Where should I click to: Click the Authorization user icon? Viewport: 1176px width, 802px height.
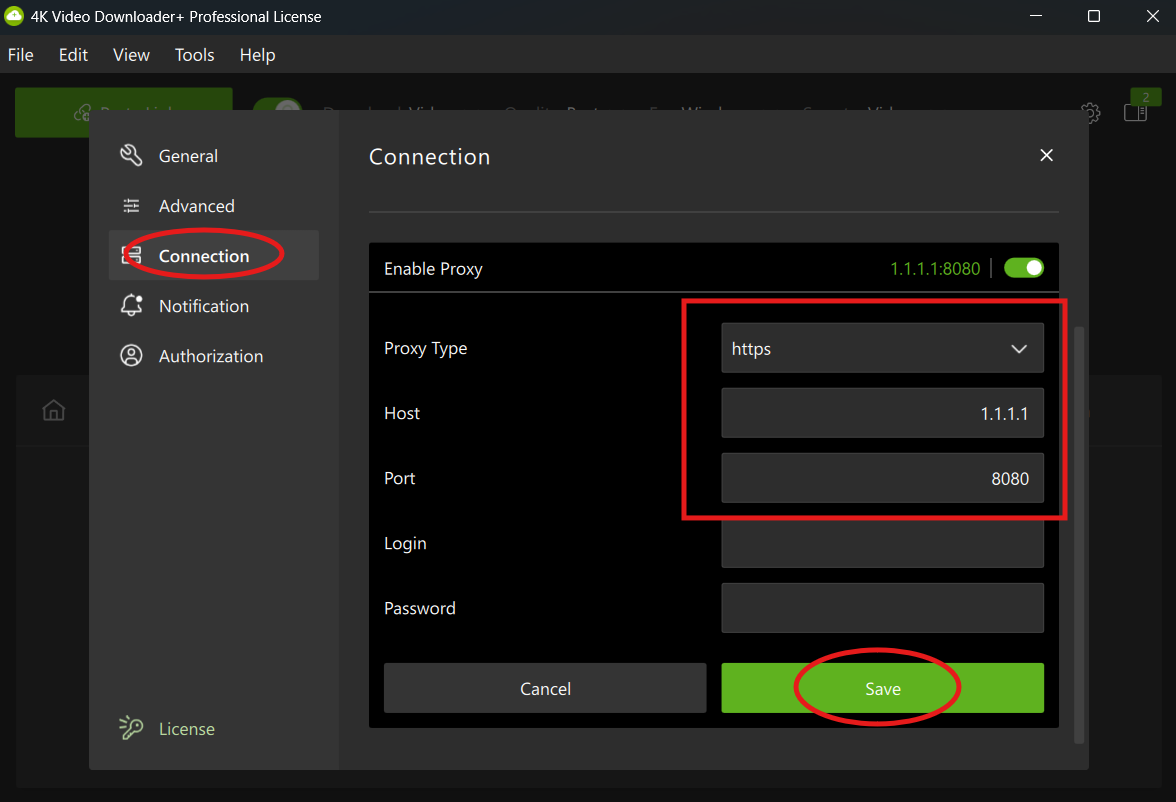click(131, 356)
